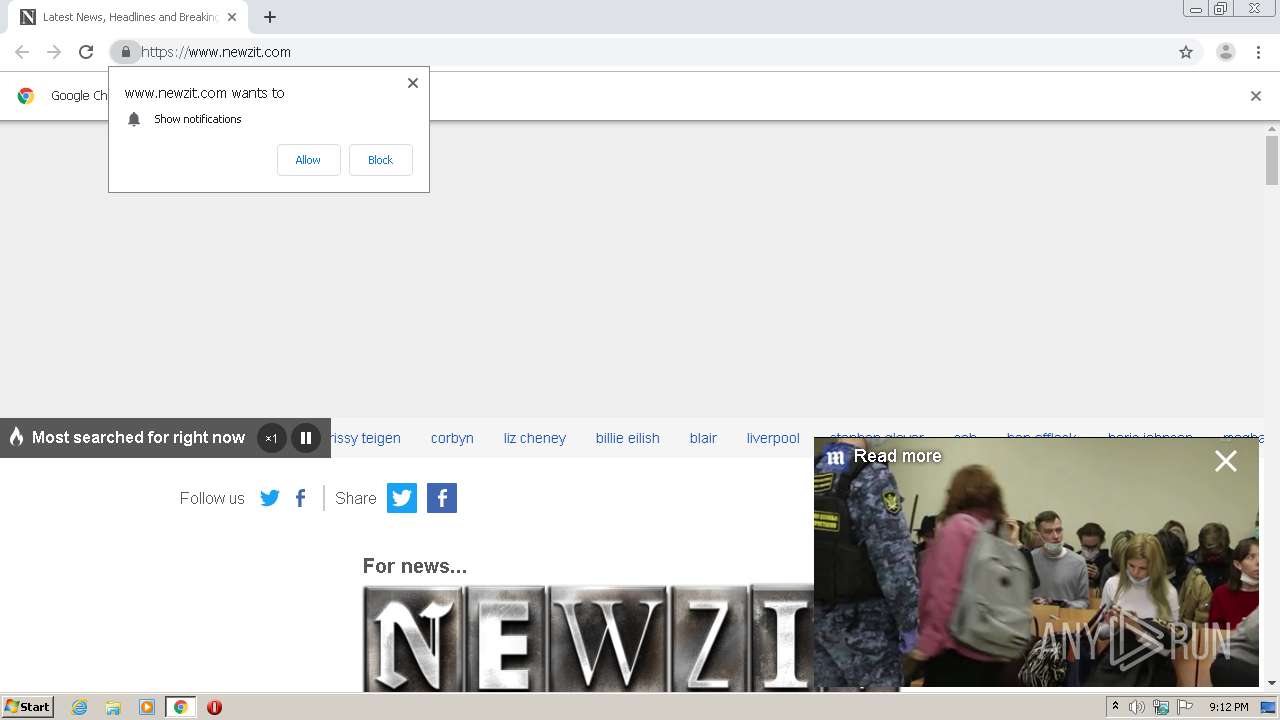This screenshot has height=720, width=1280.
Task: Share the page on Facebook
Action: (x=442, y=498)
